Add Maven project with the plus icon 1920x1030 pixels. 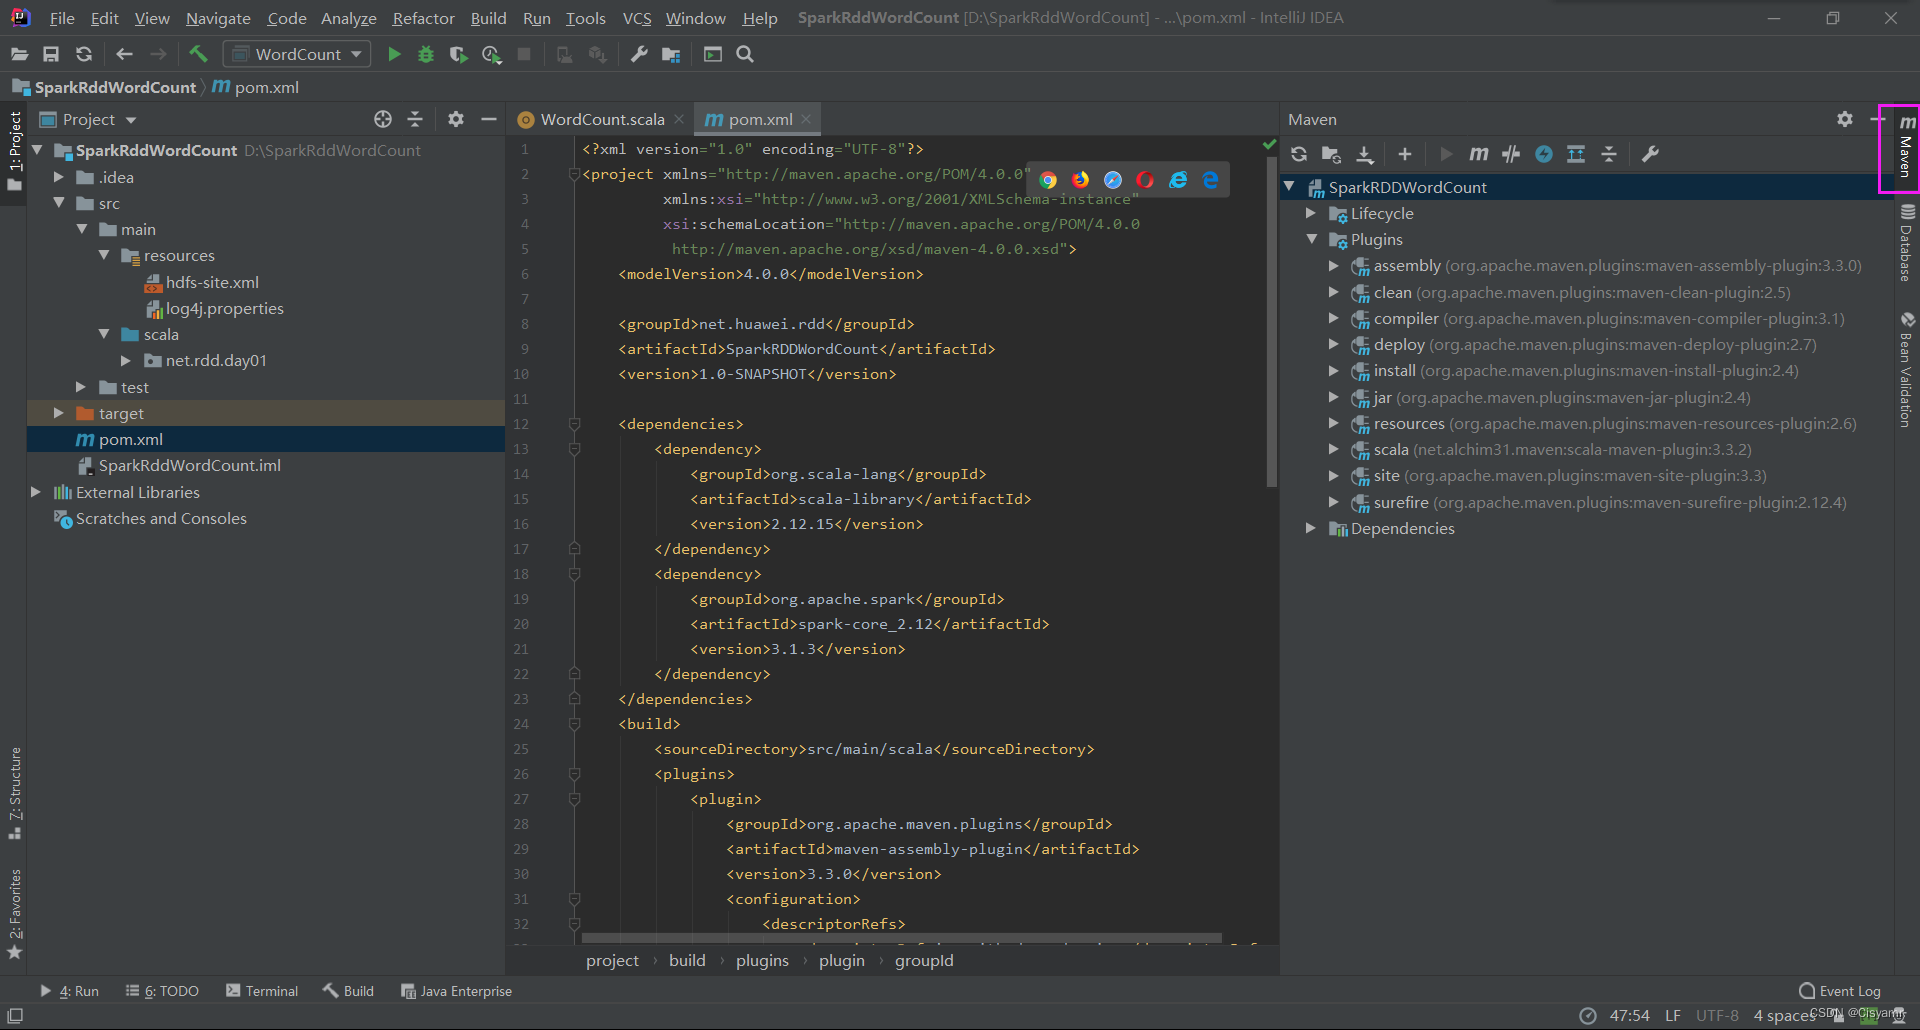pyautogui.click(x=1405, y=154)
